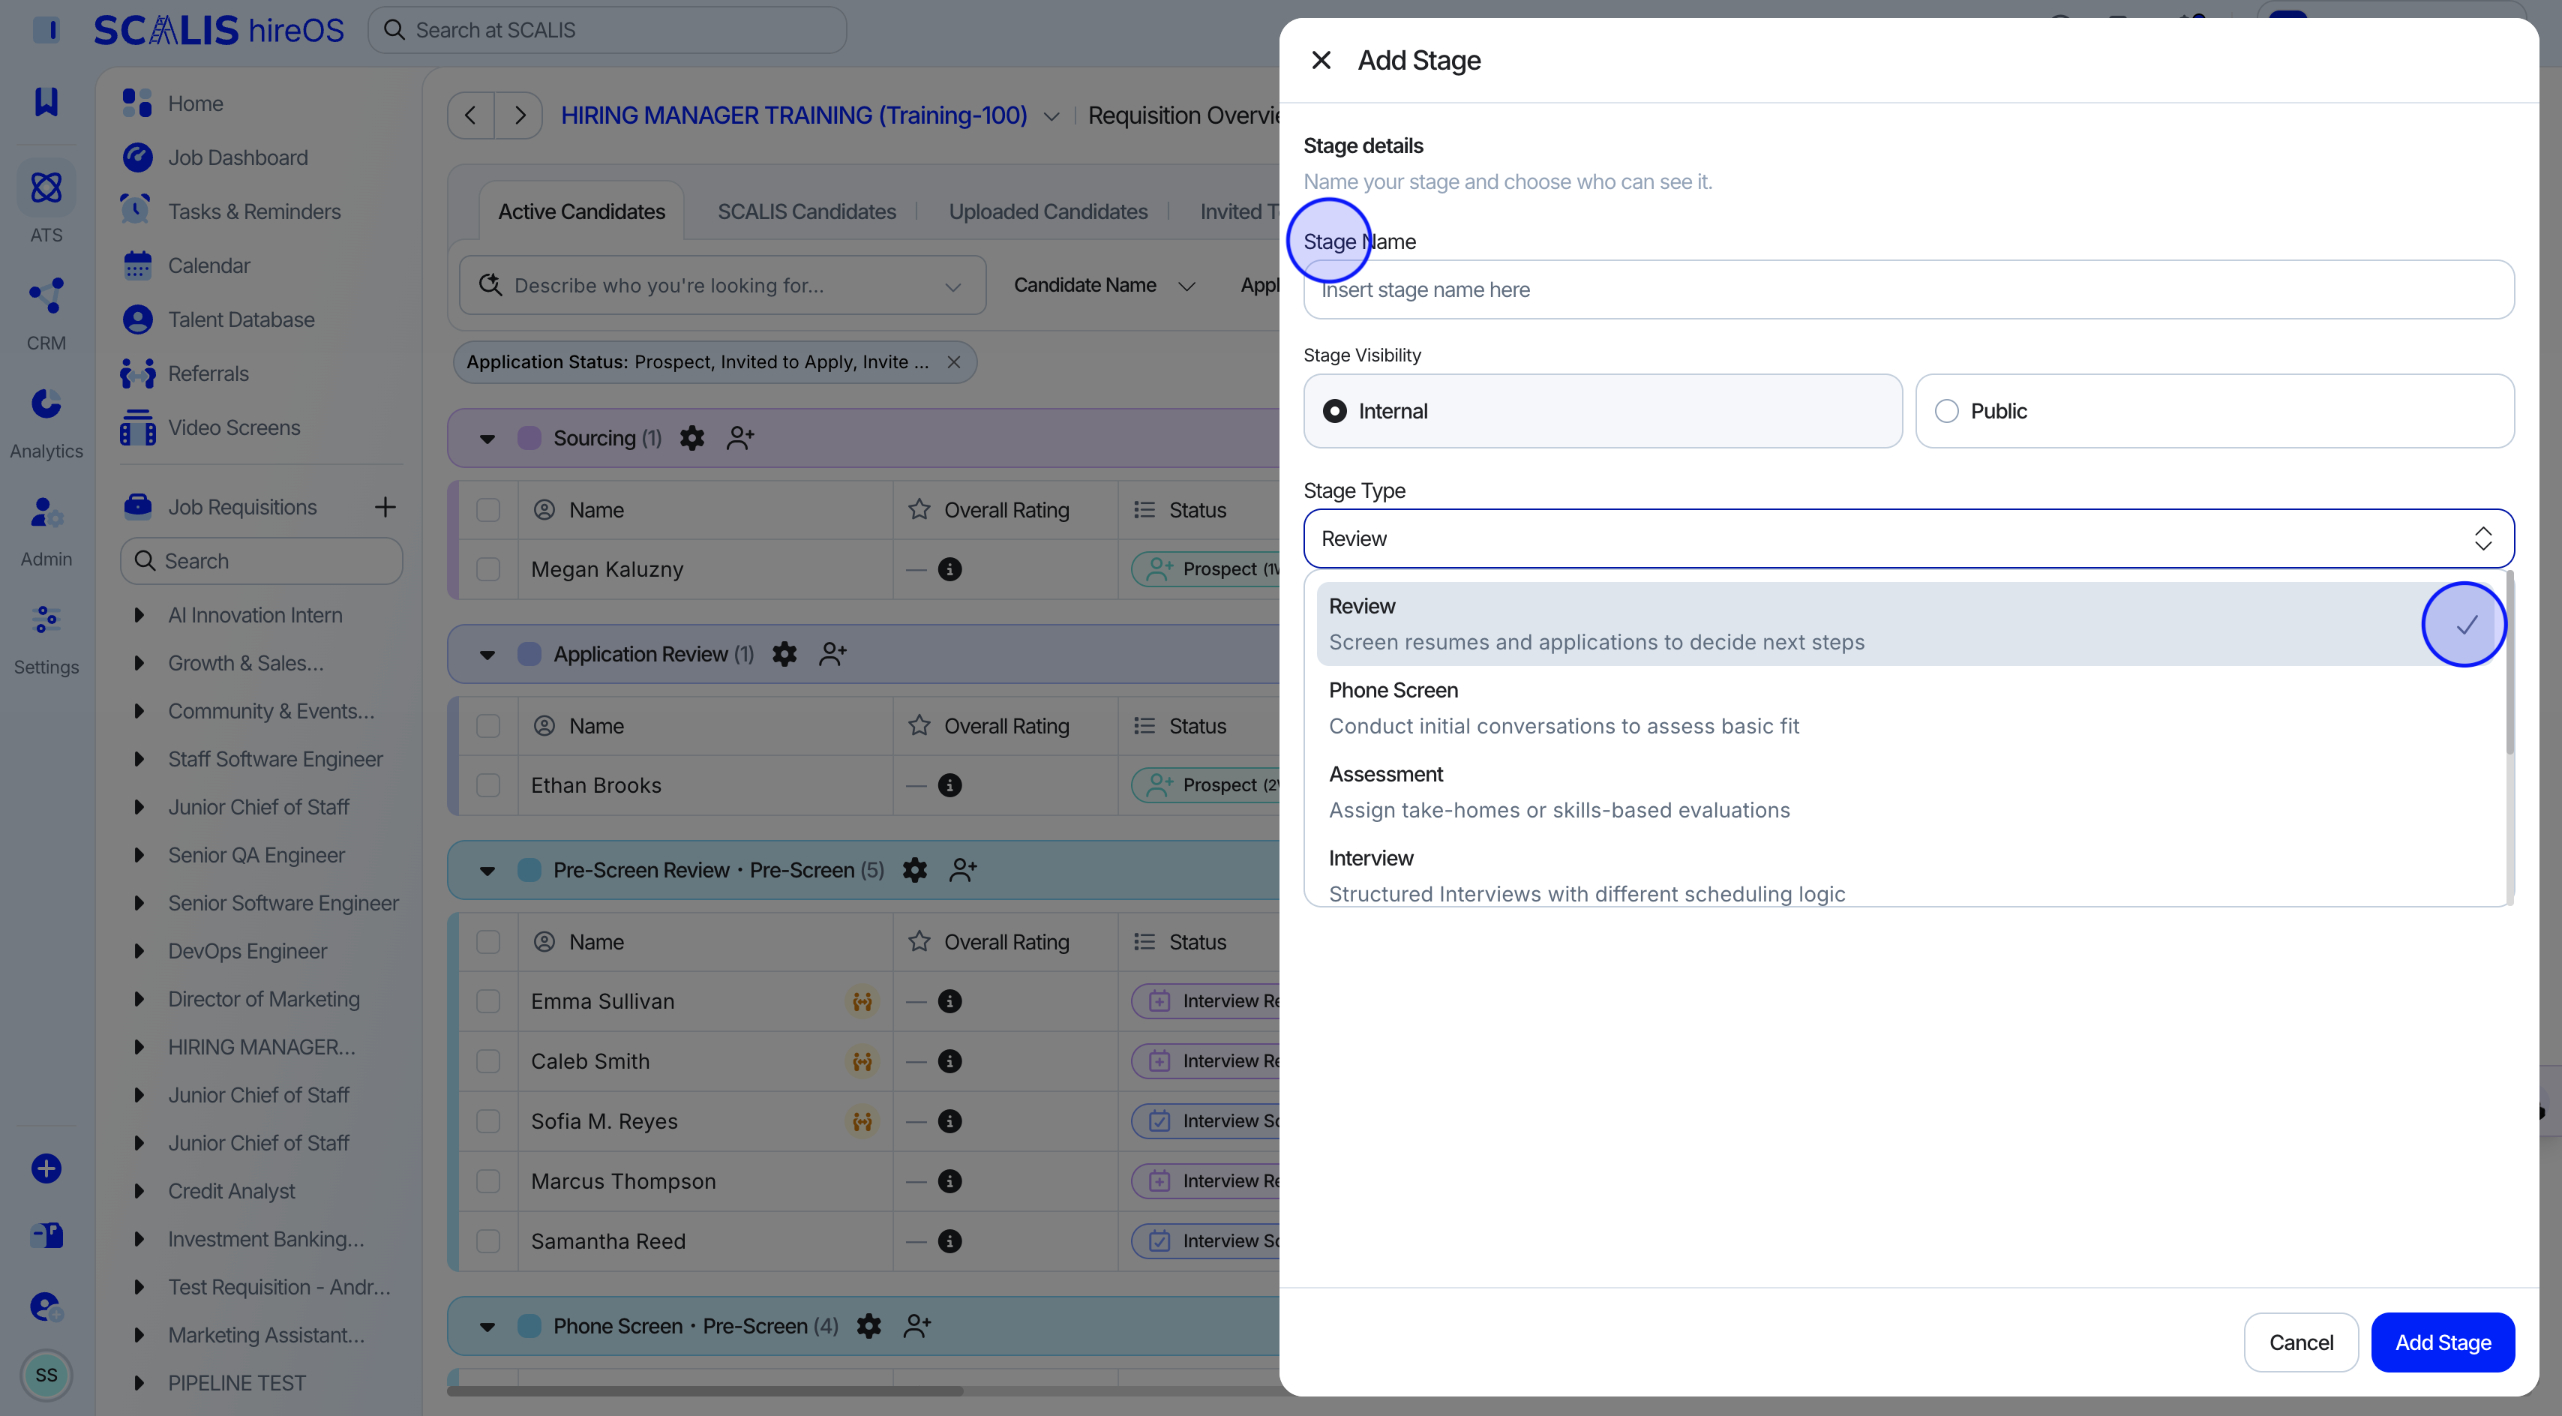
Task: Click info icon in Megan Kaluzny's rating
Action: (x=950, y=569)
